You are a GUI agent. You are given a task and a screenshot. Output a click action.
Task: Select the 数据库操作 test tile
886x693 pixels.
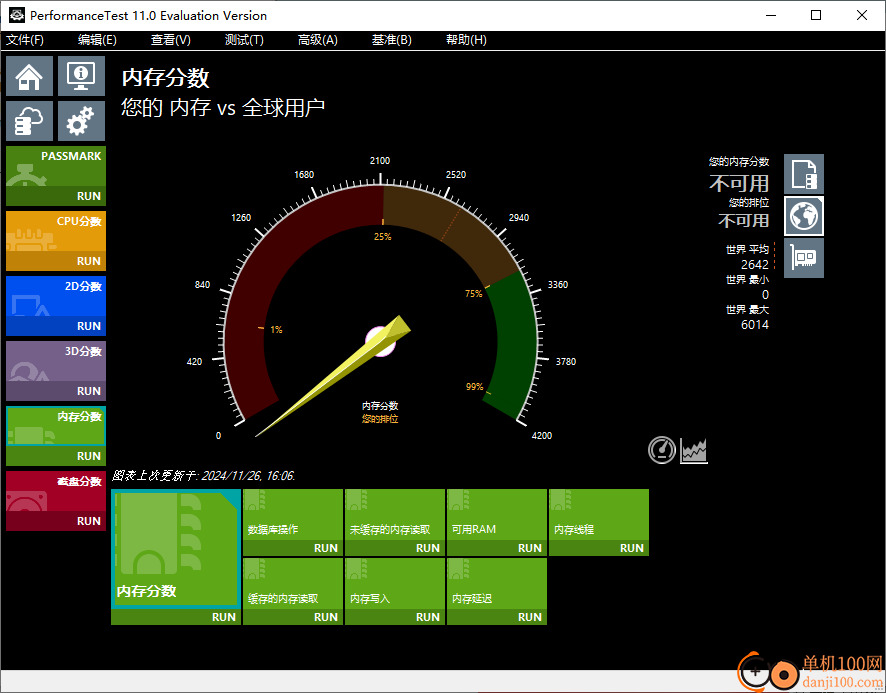point(293,515)
